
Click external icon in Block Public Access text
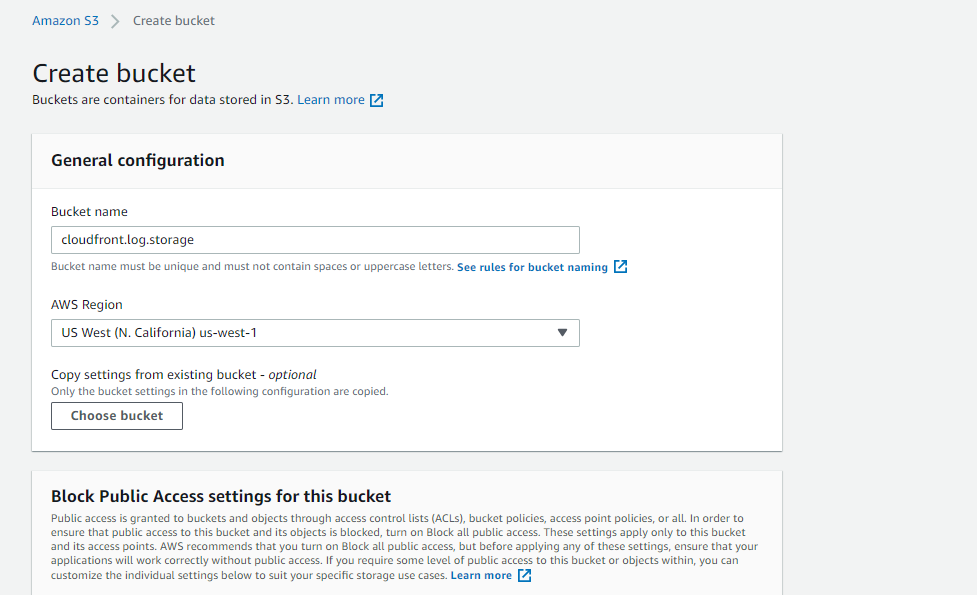[524, 576]
